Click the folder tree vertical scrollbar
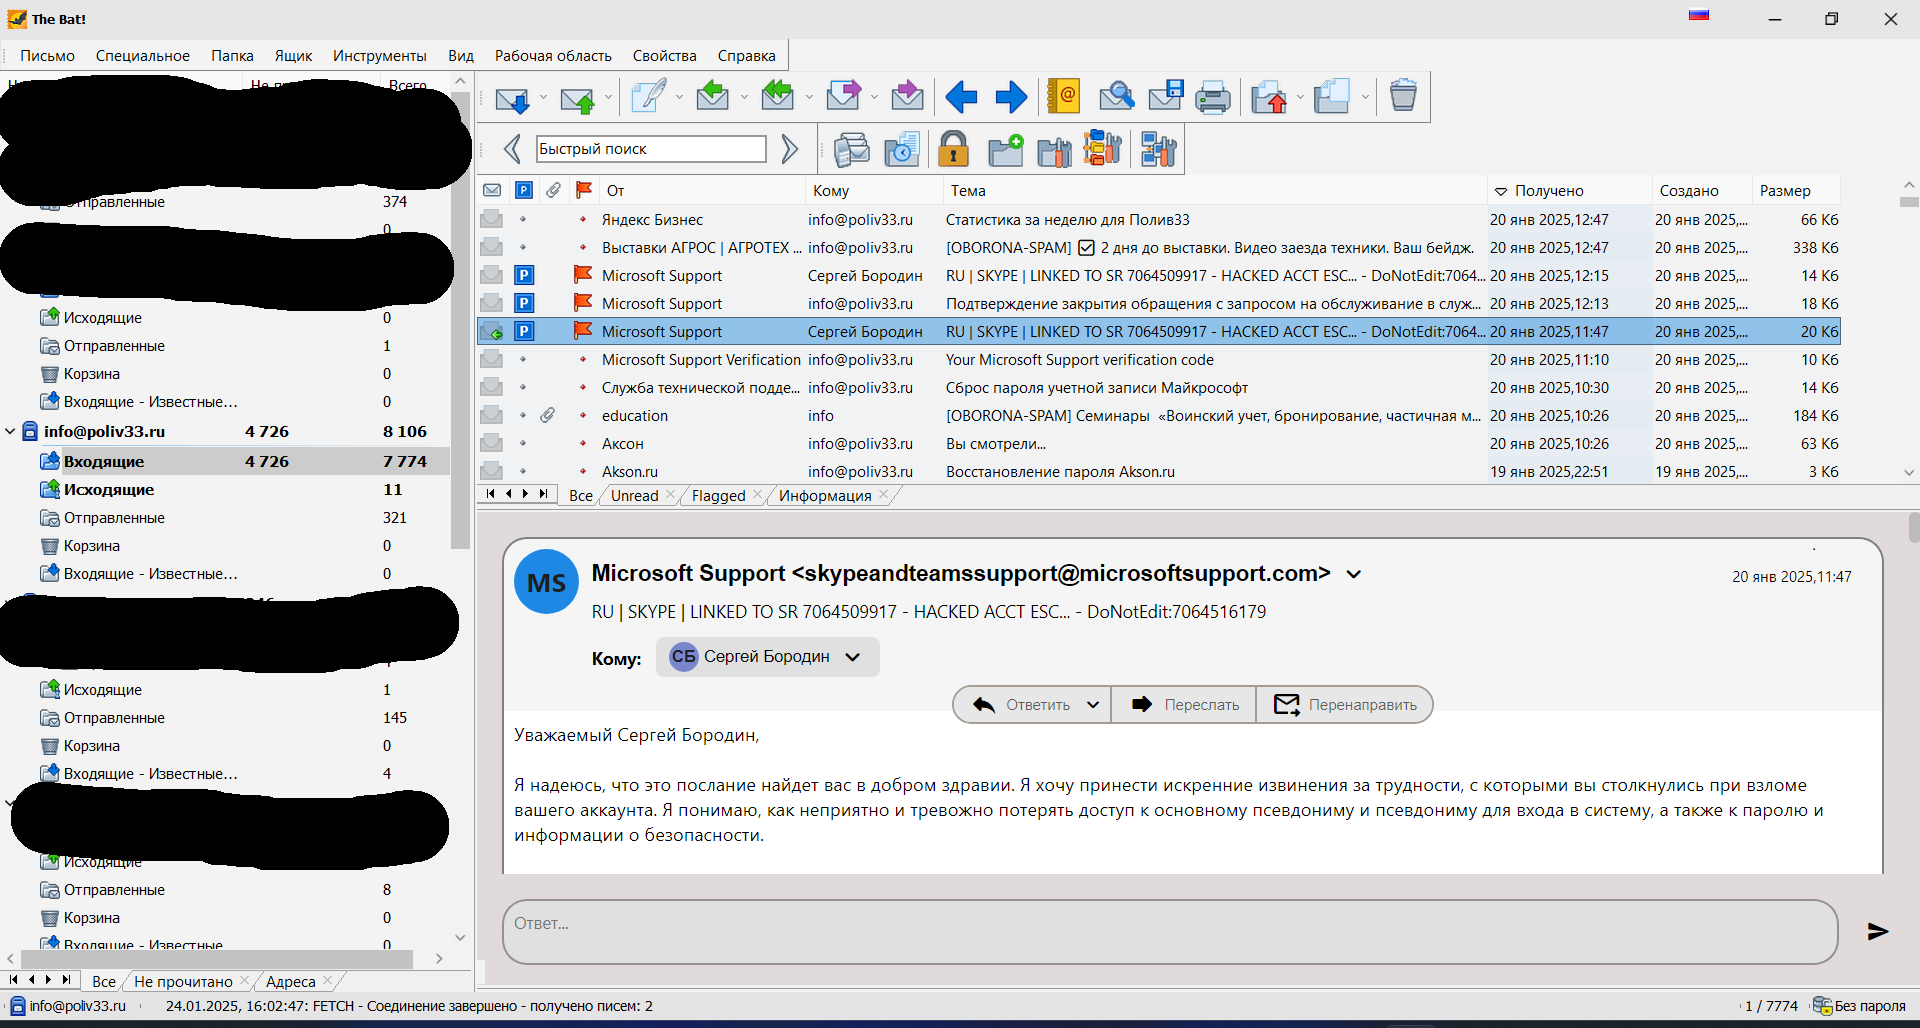Screen dimensions: 1920x1028 pyautogui.click(x=460, y=320)
